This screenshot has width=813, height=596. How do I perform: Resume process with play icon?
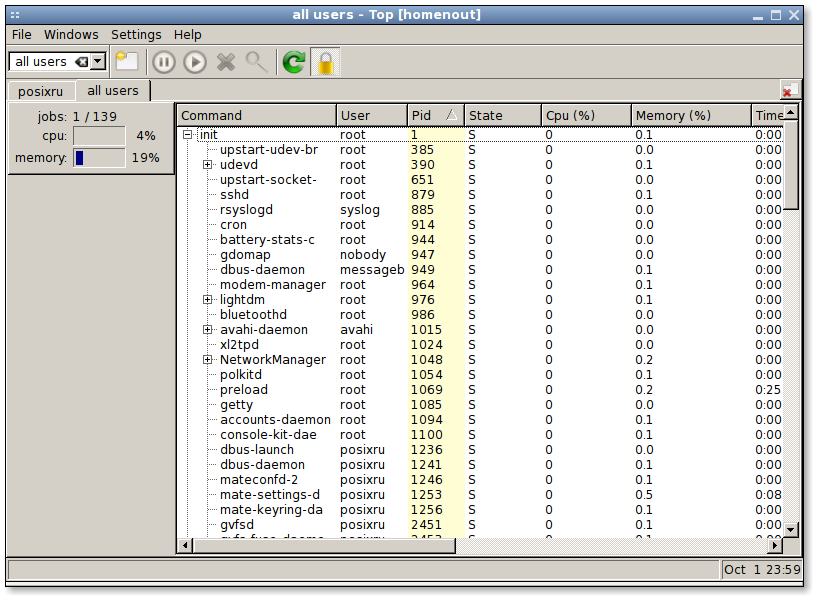click(195, 62)
